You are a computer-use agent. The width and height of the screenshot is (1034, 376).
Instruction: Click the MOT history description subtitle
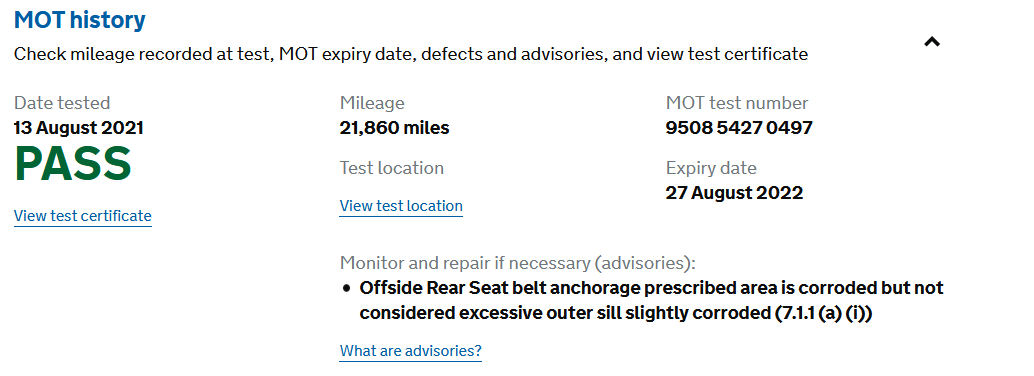[x=411, y=54]
